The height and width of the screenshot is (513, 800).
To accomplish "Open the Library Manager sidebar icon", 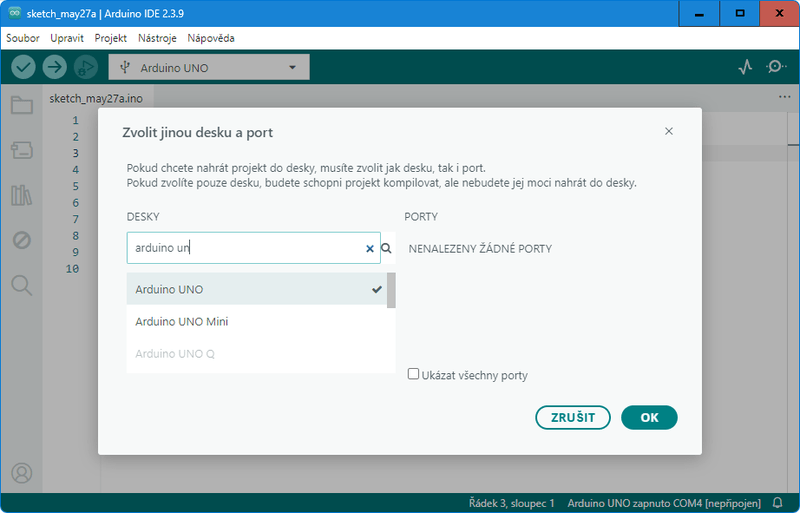I will point(22,195).
